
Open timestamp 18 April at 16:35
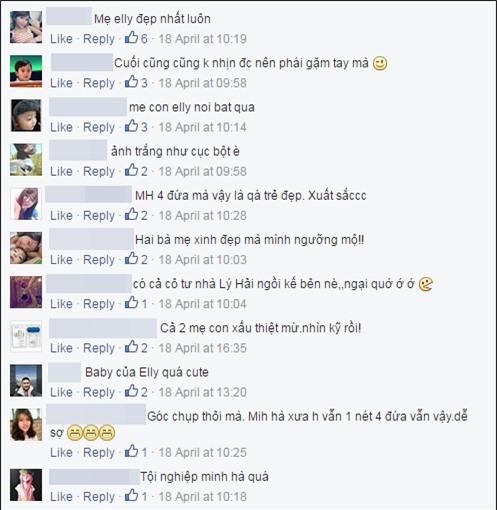coord(202,348)
